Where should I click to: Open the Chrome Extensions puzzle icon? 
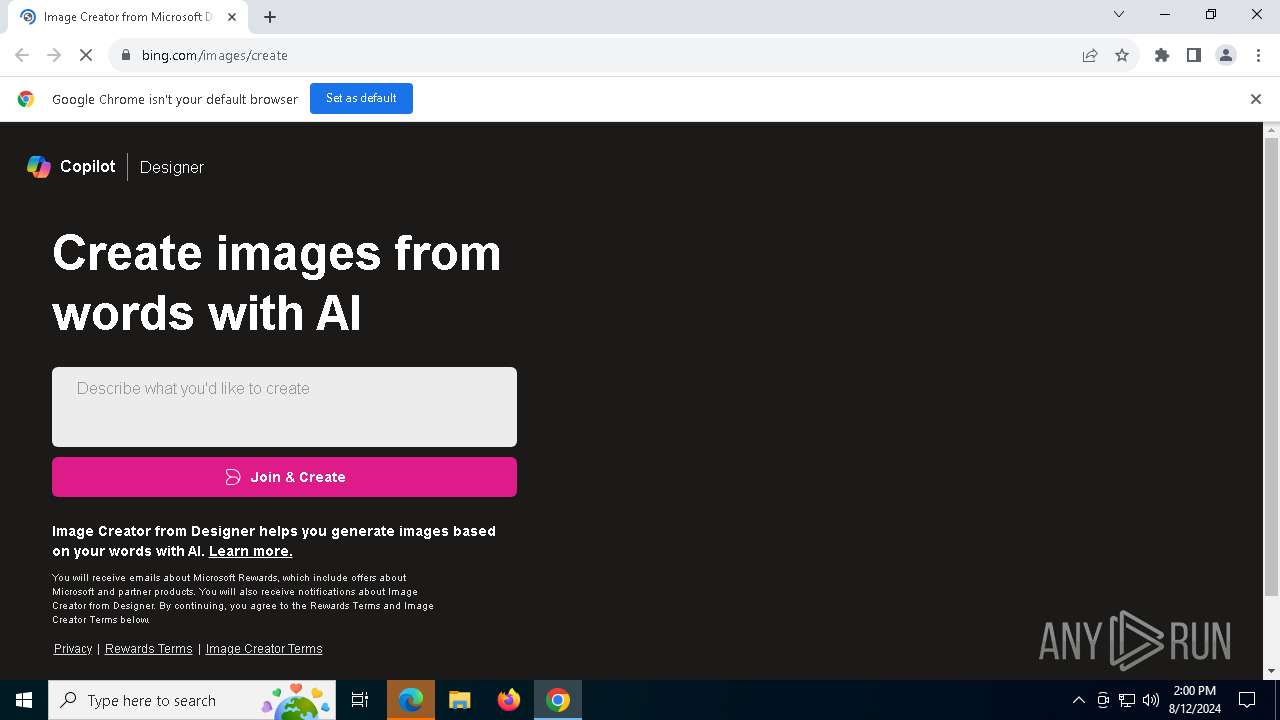[x=1162, y=55]
